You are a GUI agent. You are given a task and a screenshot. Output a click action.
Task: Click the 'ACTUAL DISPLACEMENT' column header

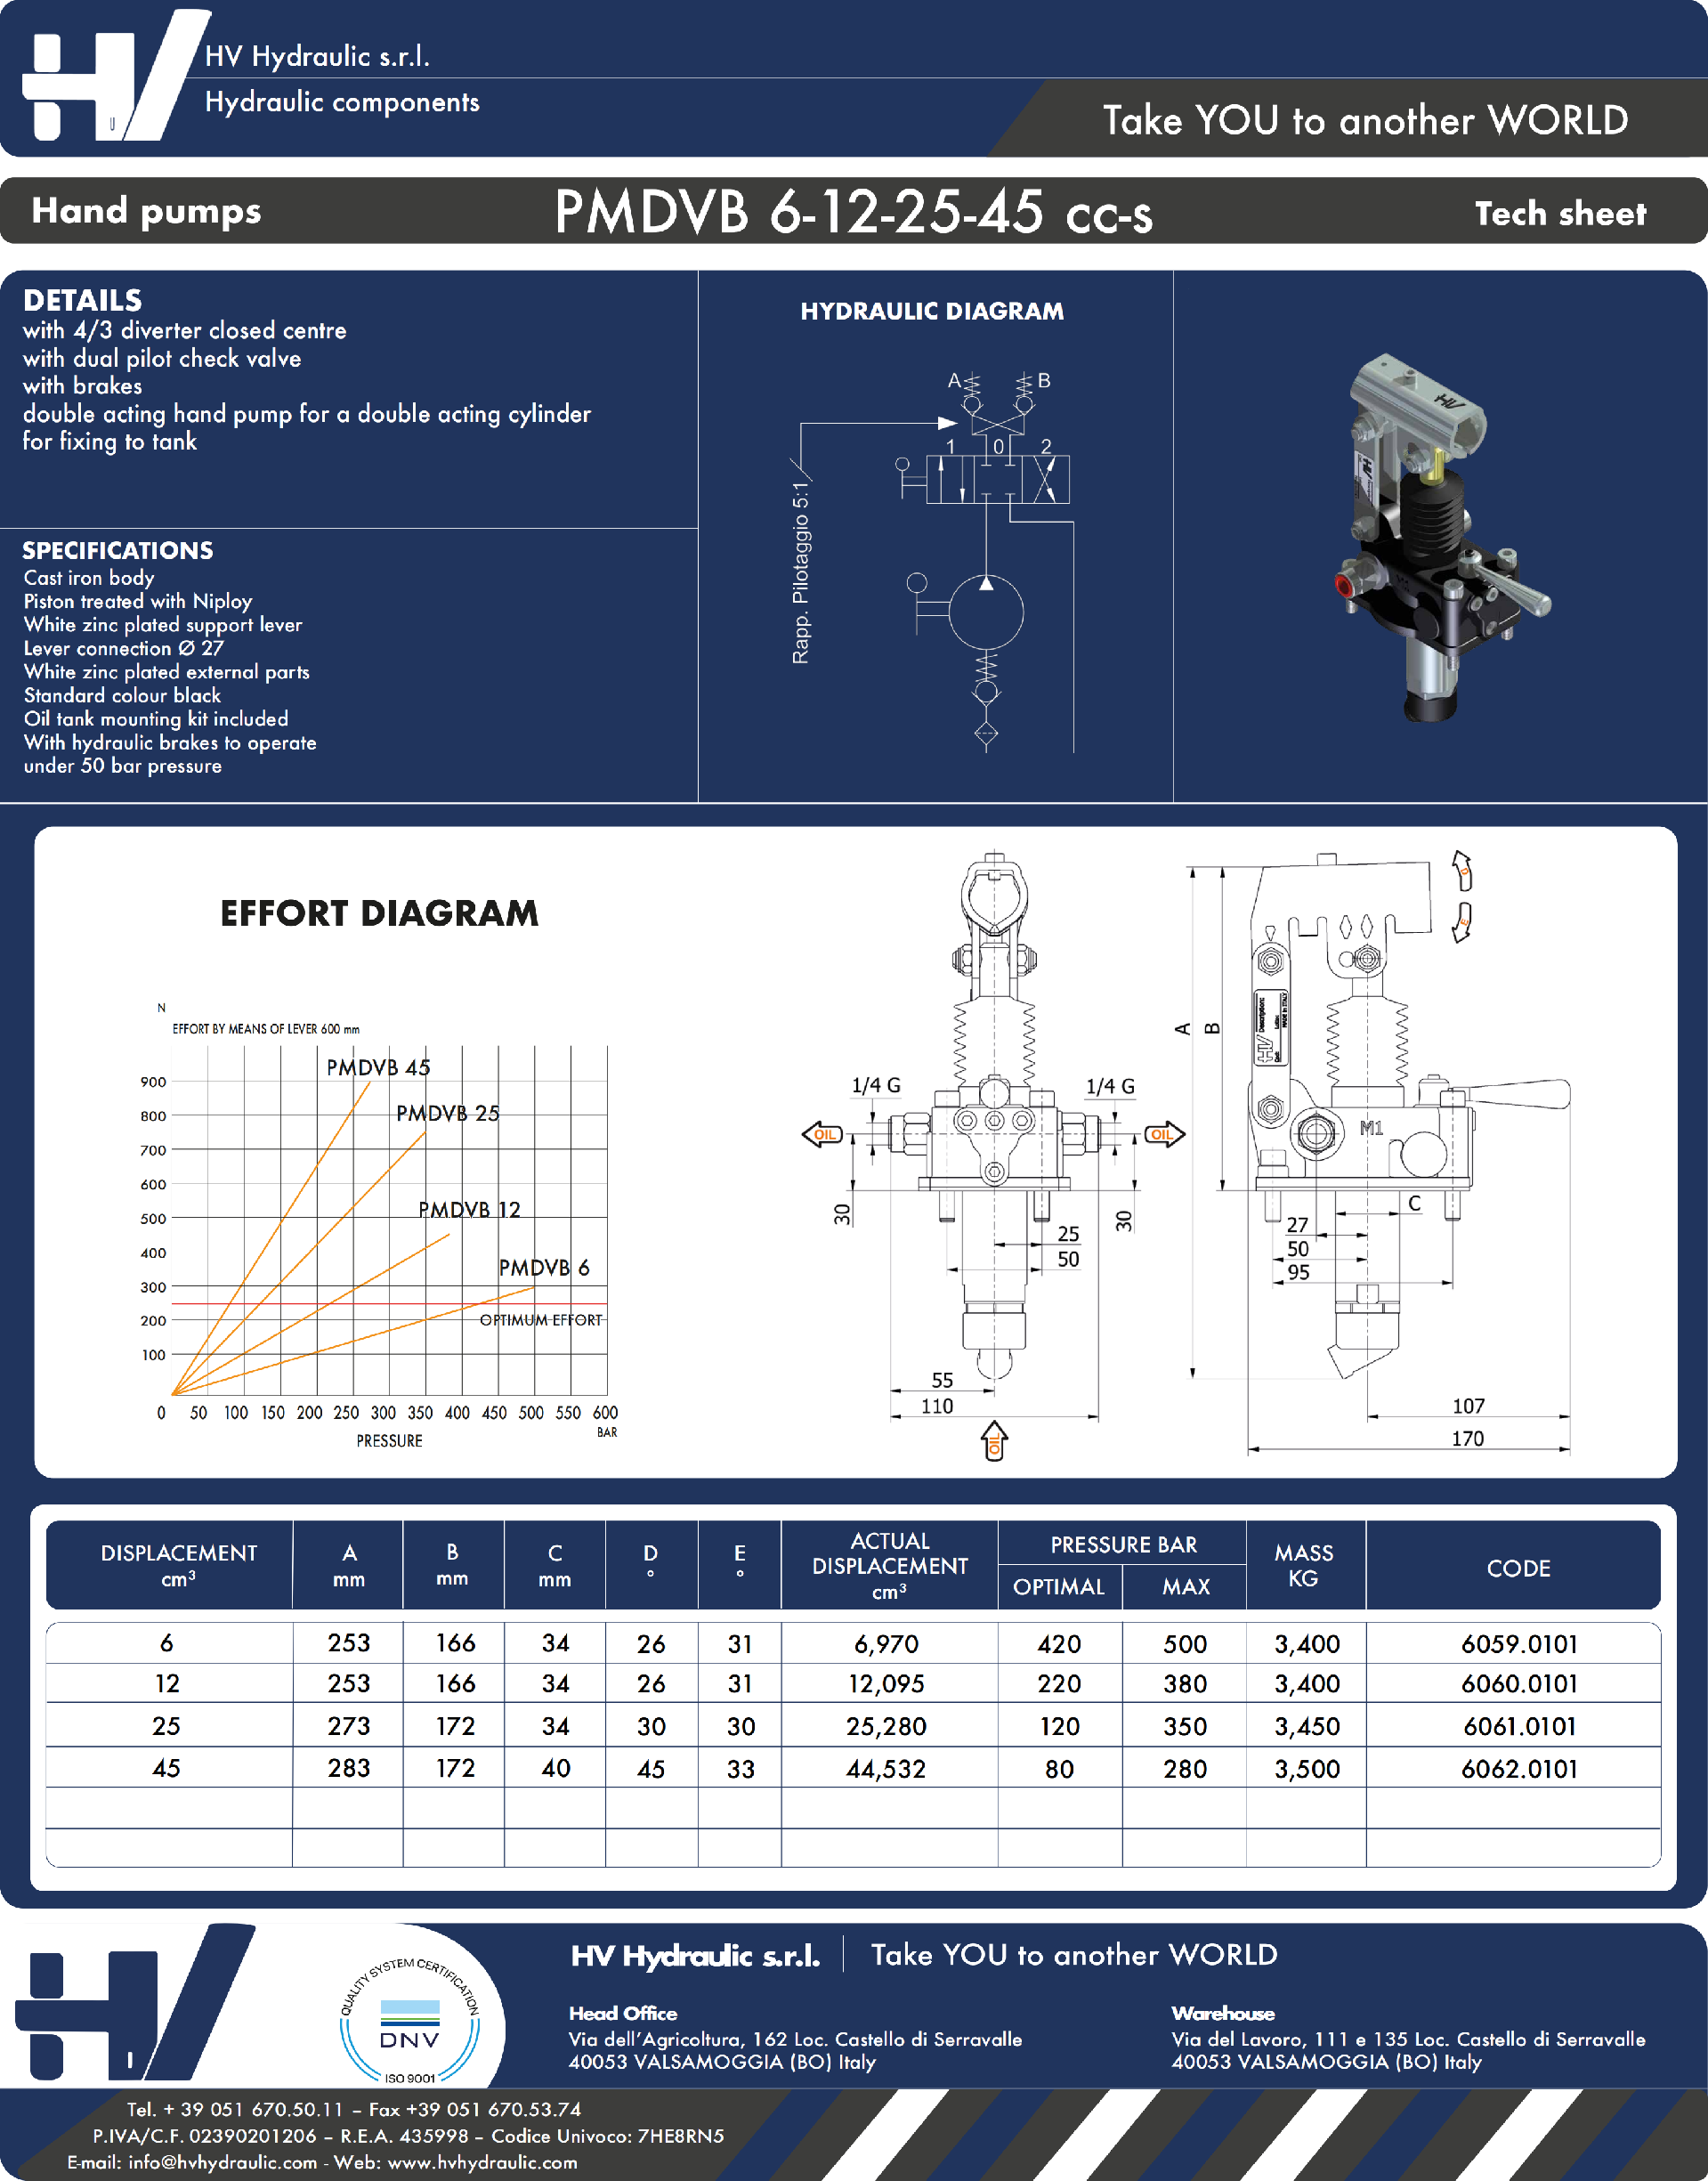pyautogui.click(x=890, y=1565)
